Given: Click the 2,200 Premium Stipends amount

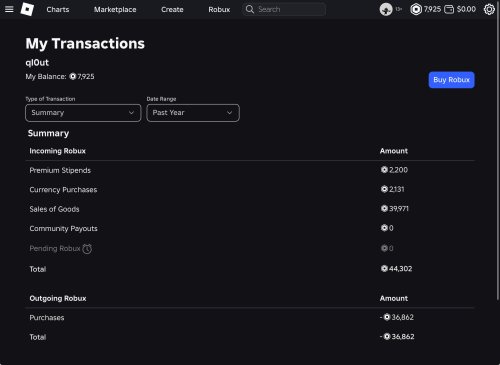Looking at the screenshot, I should 394,170.
